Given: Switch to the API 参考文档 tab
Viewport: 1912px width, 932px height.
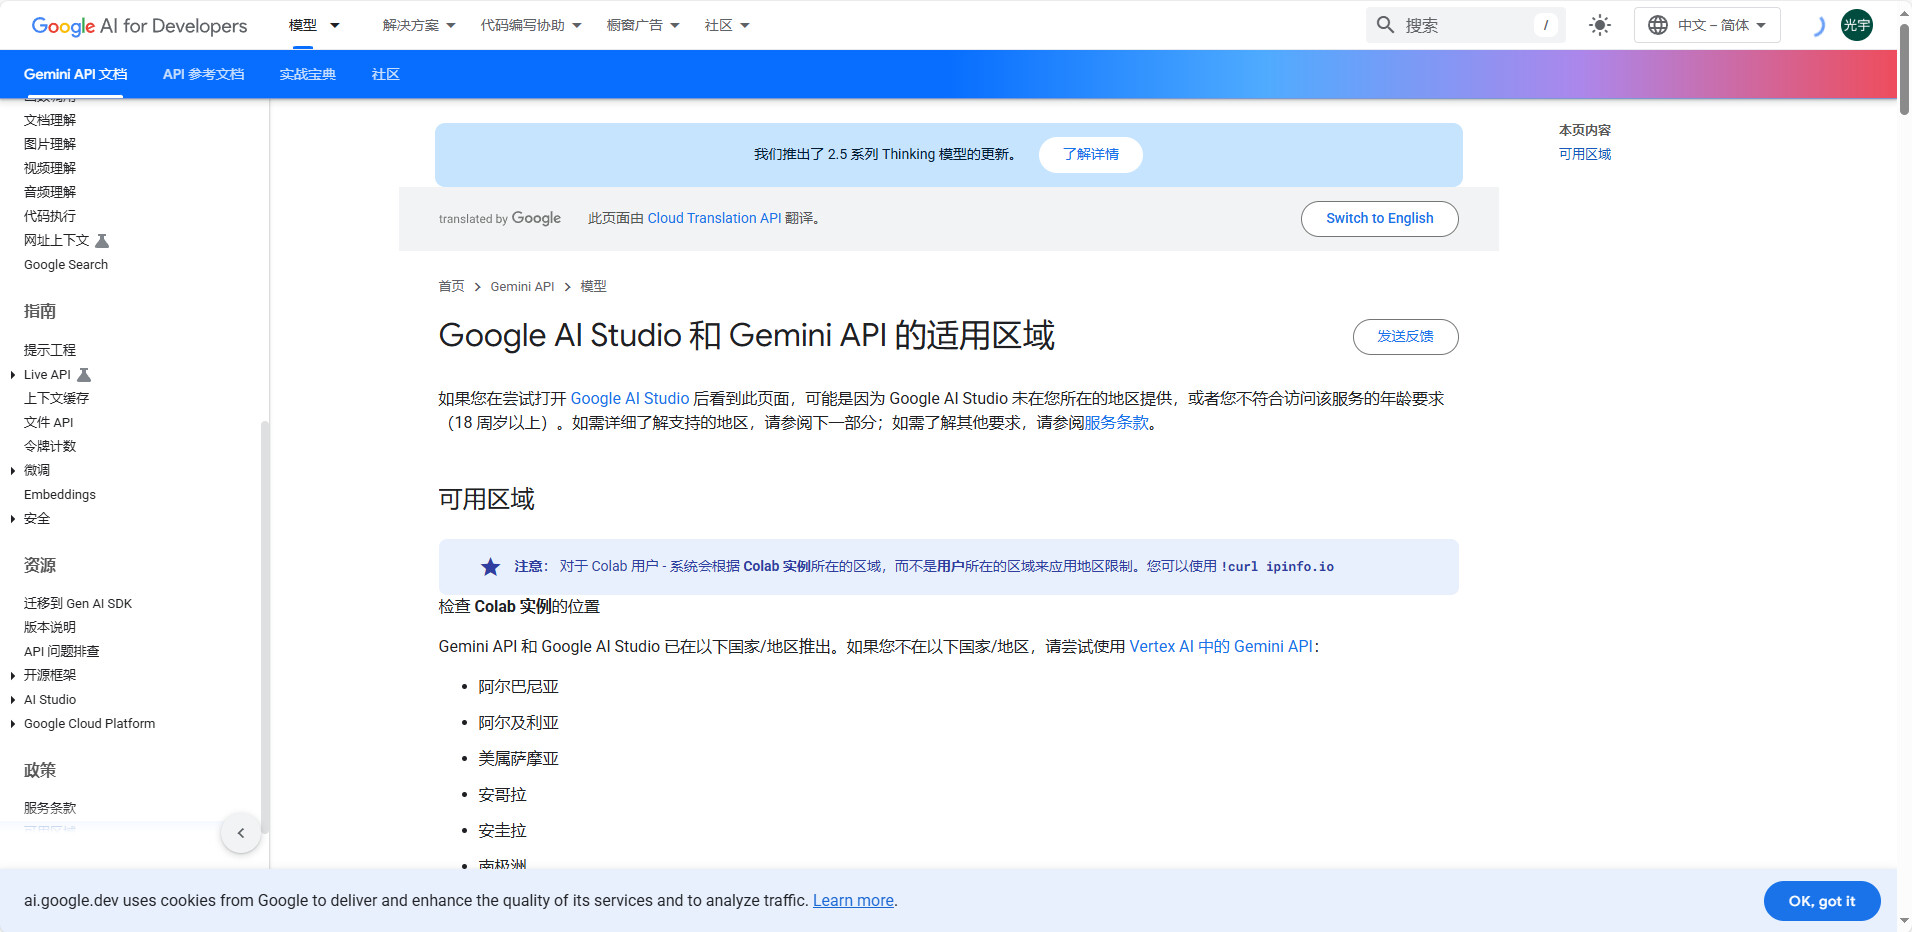Looking at the screenshot, I should pos(203,74).
